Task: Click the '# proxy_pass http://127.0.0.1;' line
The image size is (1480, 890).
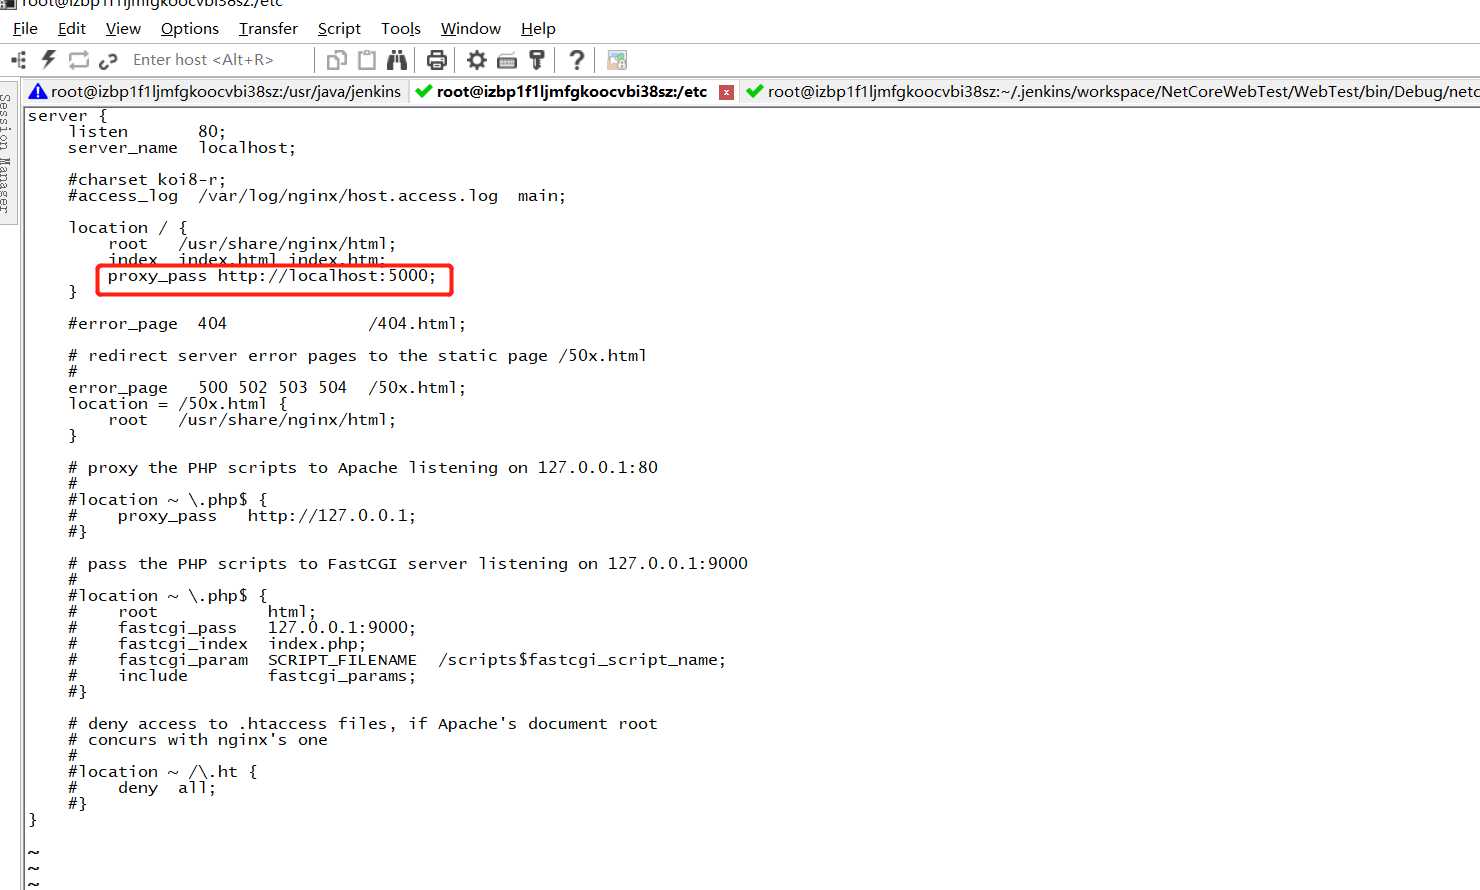Action: 242,516
